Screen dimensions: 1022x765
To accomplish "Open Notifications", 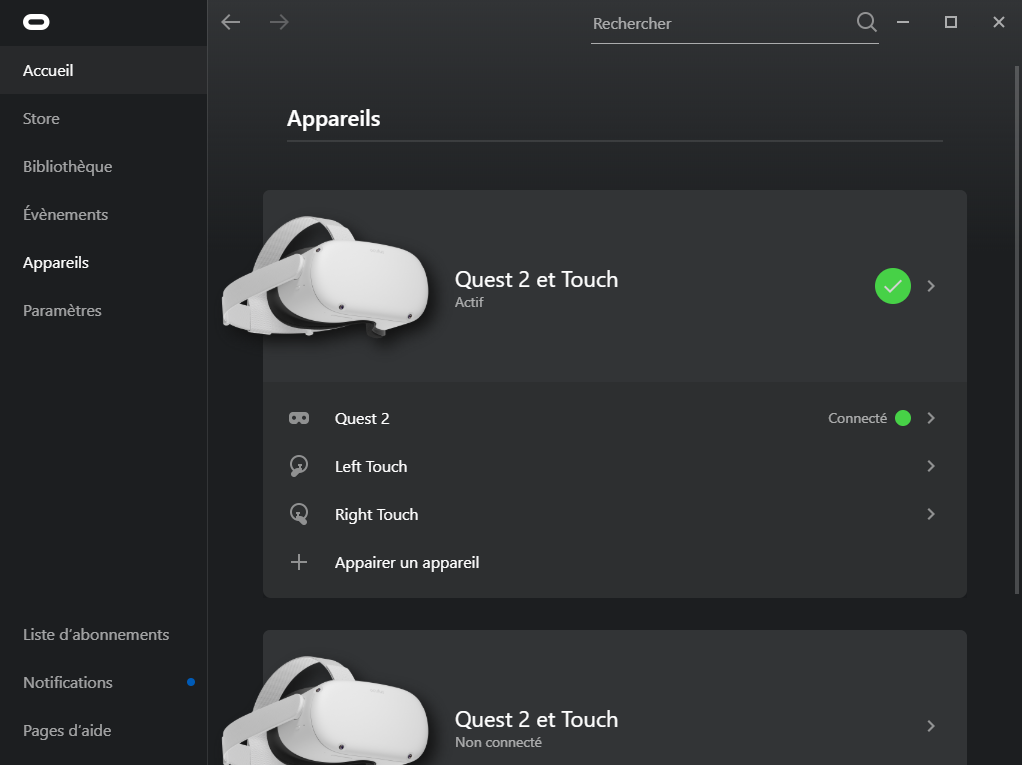I will 104,682.
